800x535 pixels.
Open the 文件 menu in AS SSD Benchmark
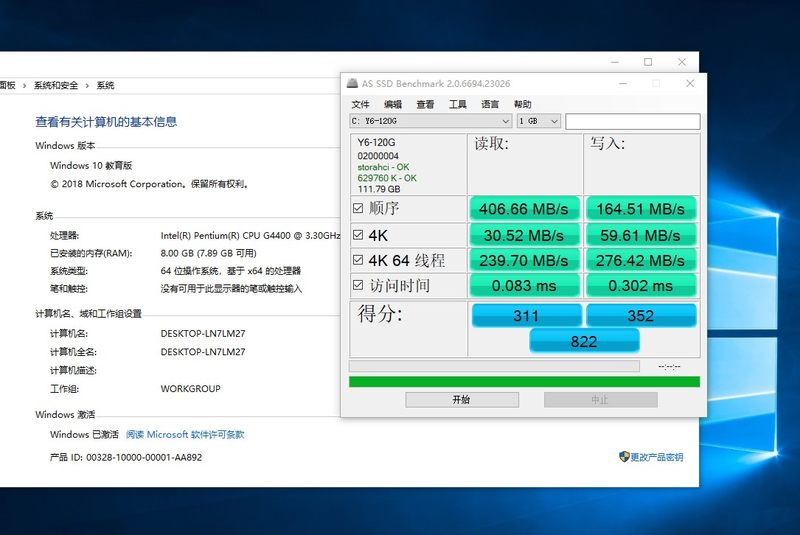360,104
